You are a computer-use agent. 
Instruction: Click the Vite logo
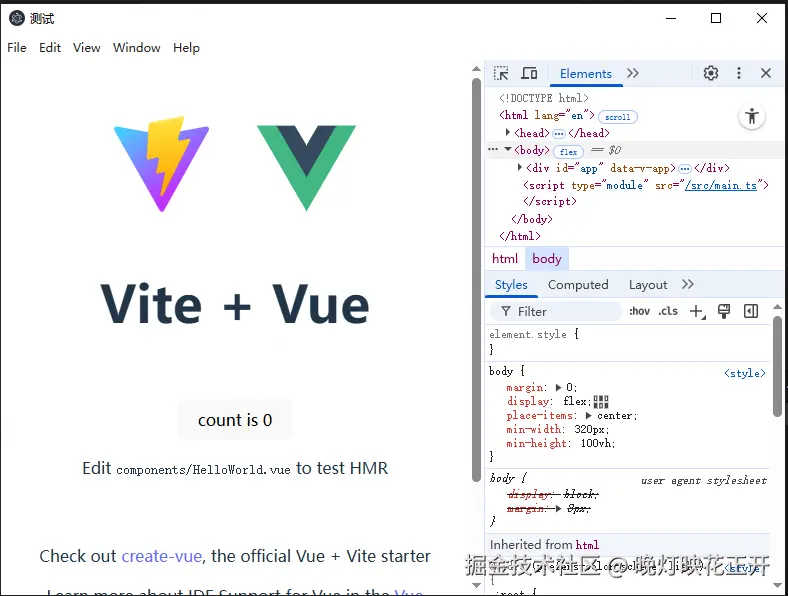[162, 164]
